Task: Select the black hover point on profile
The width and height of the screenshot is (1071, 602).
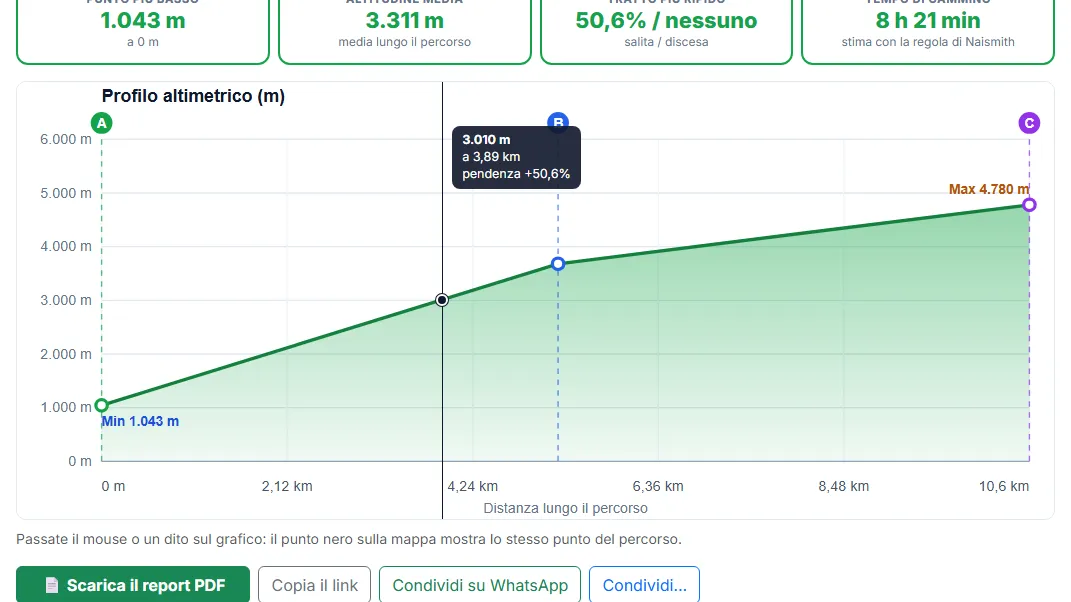Action: (442, 300)
